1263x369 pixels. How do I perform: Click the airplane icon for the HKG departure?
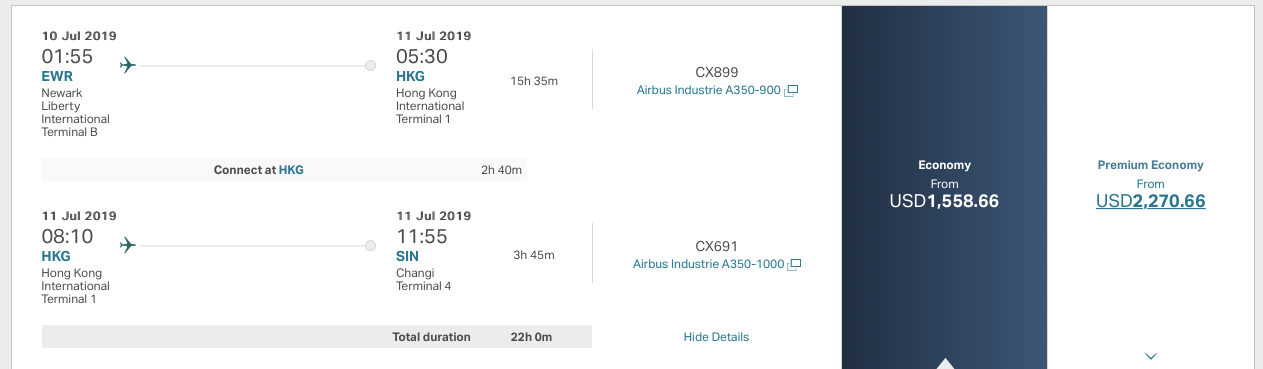pos(127,245)
